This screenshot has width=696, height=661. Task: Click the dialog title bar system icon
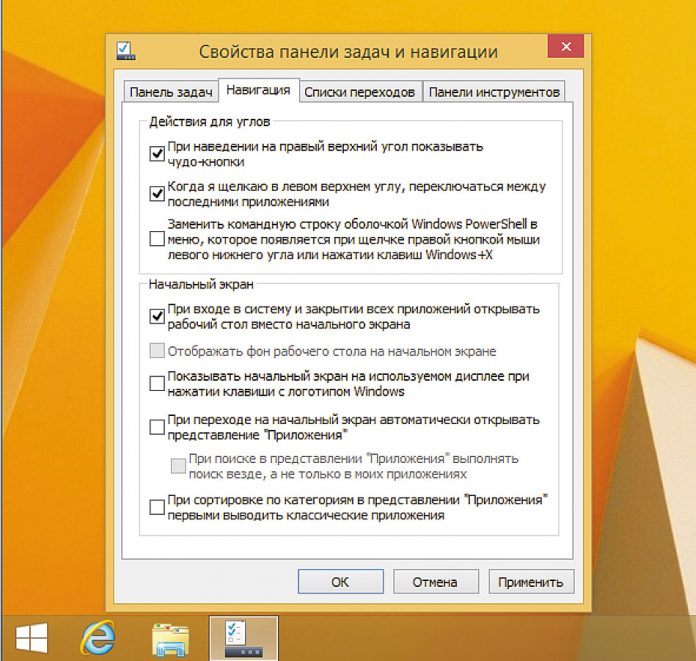tap(124, 49)
